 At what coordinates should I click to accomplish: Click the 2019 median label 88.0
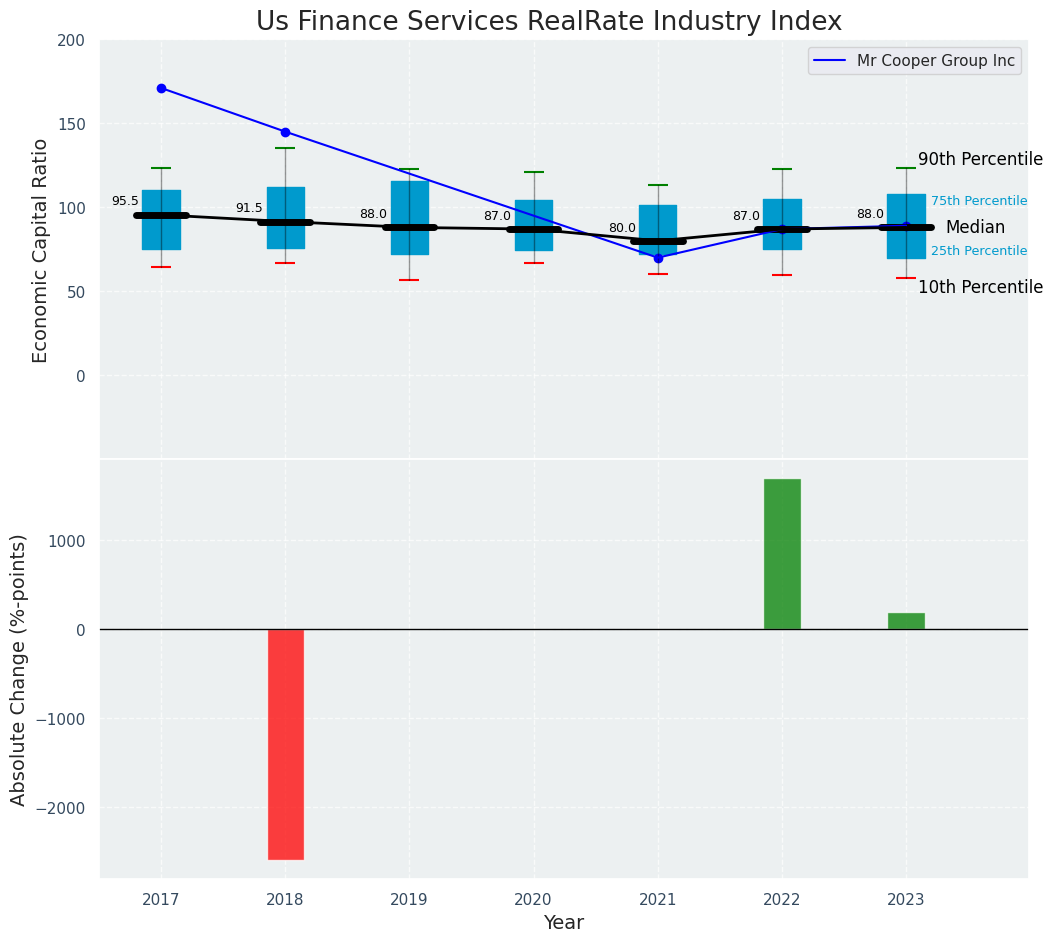point(373,214)
